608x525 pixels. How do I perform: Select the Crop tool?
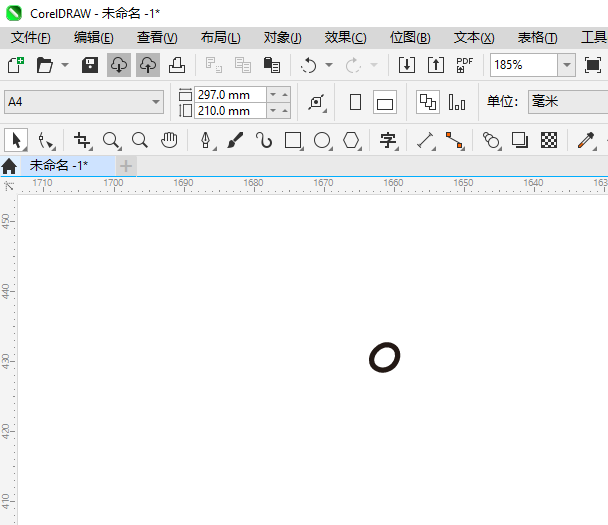click(83, 140)
